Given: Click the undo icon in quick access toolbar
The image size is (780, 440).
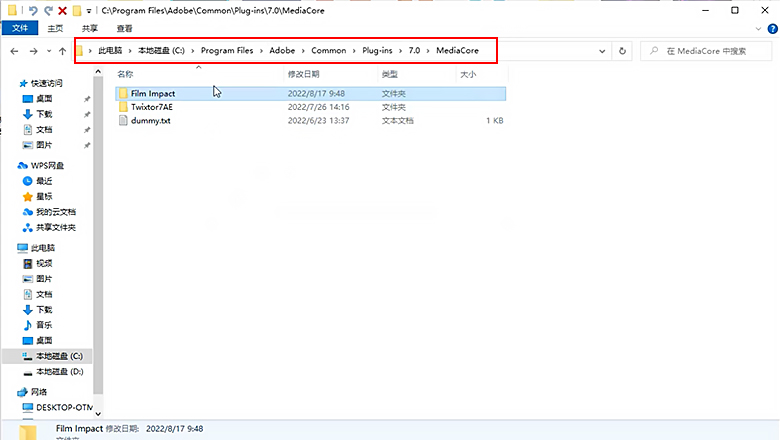Looking at the screenshot, I should pos(33,10).
